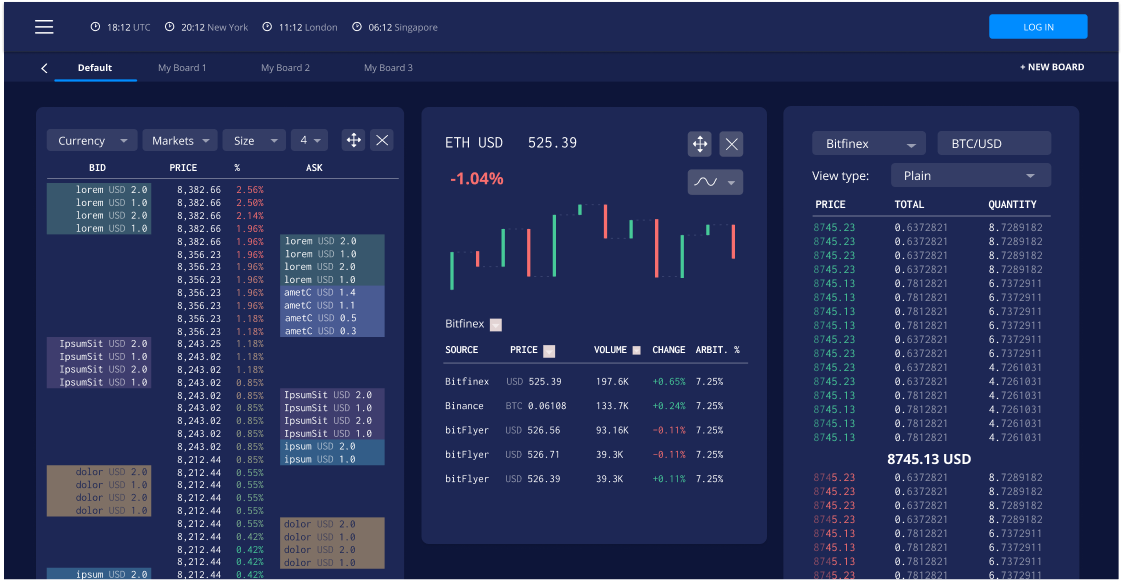The image size is (1122, 580).
Task: Click the TOTAL column header
Action: 909,205
